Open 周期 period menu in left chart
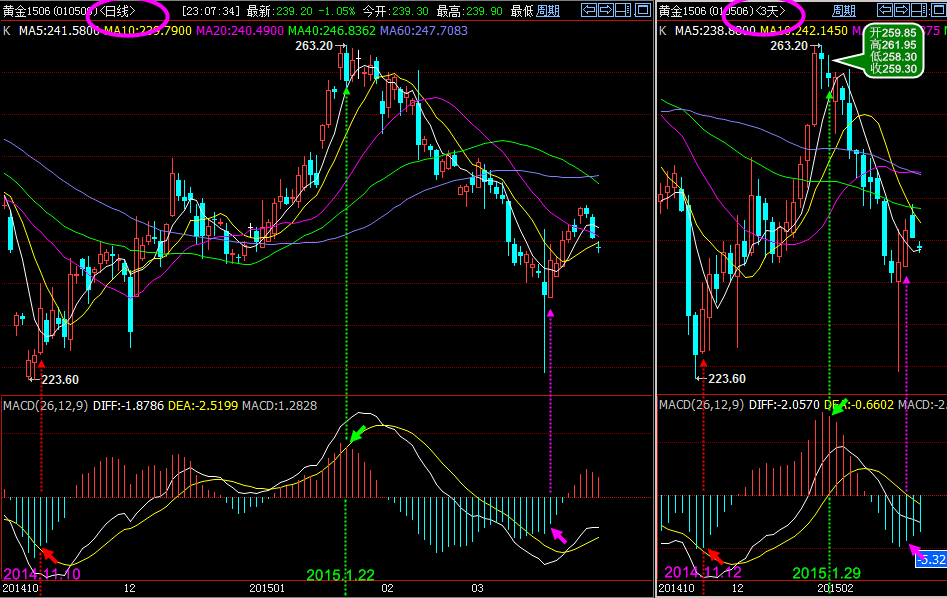Screen dimensions: 947x598 548,10
